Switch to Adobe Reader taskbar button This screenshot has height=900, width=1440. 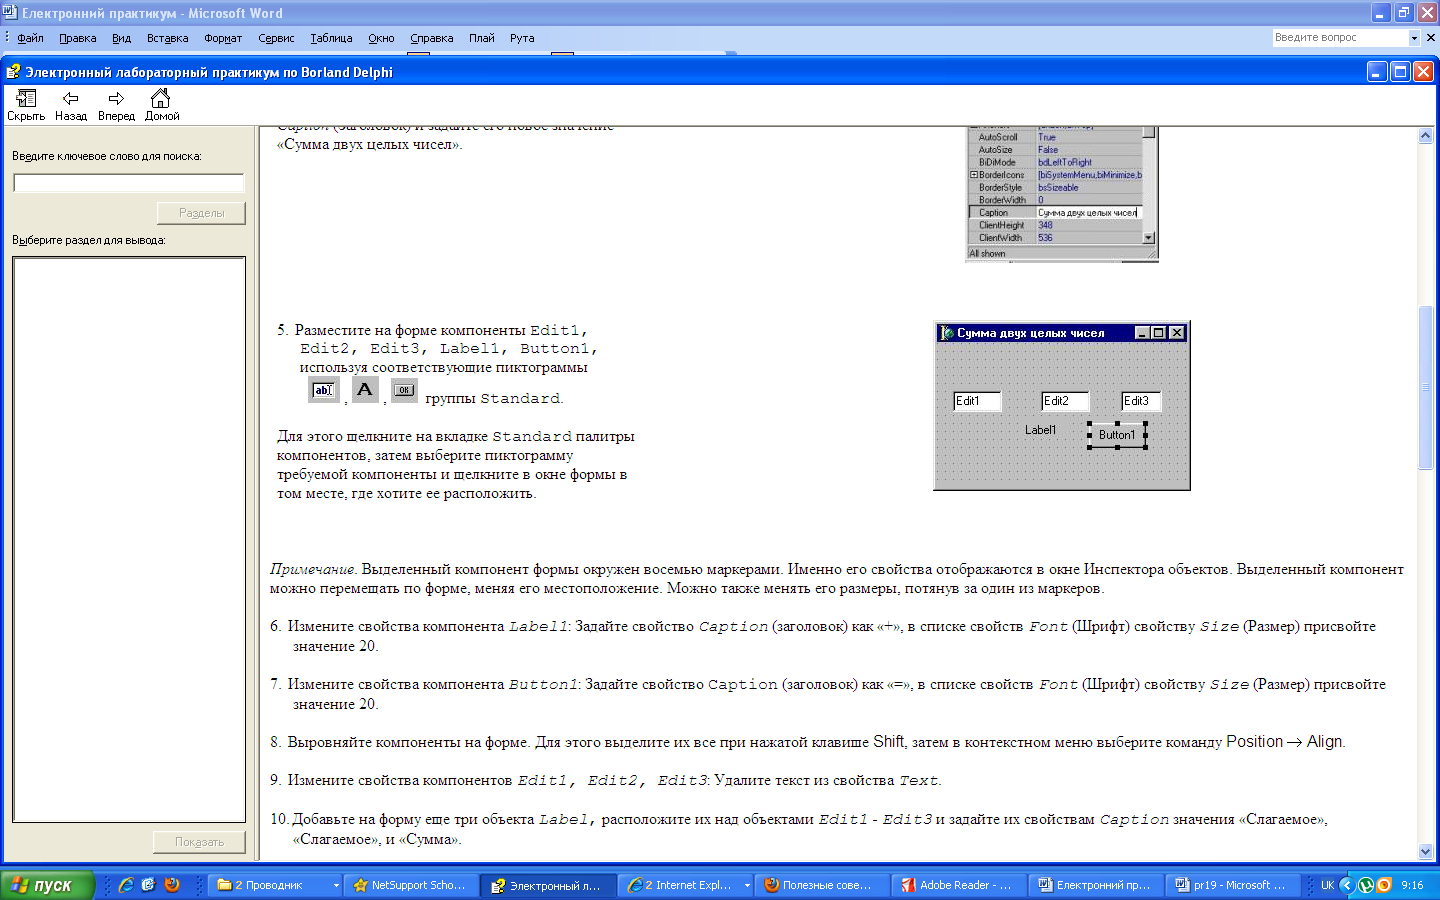(959, 885)
